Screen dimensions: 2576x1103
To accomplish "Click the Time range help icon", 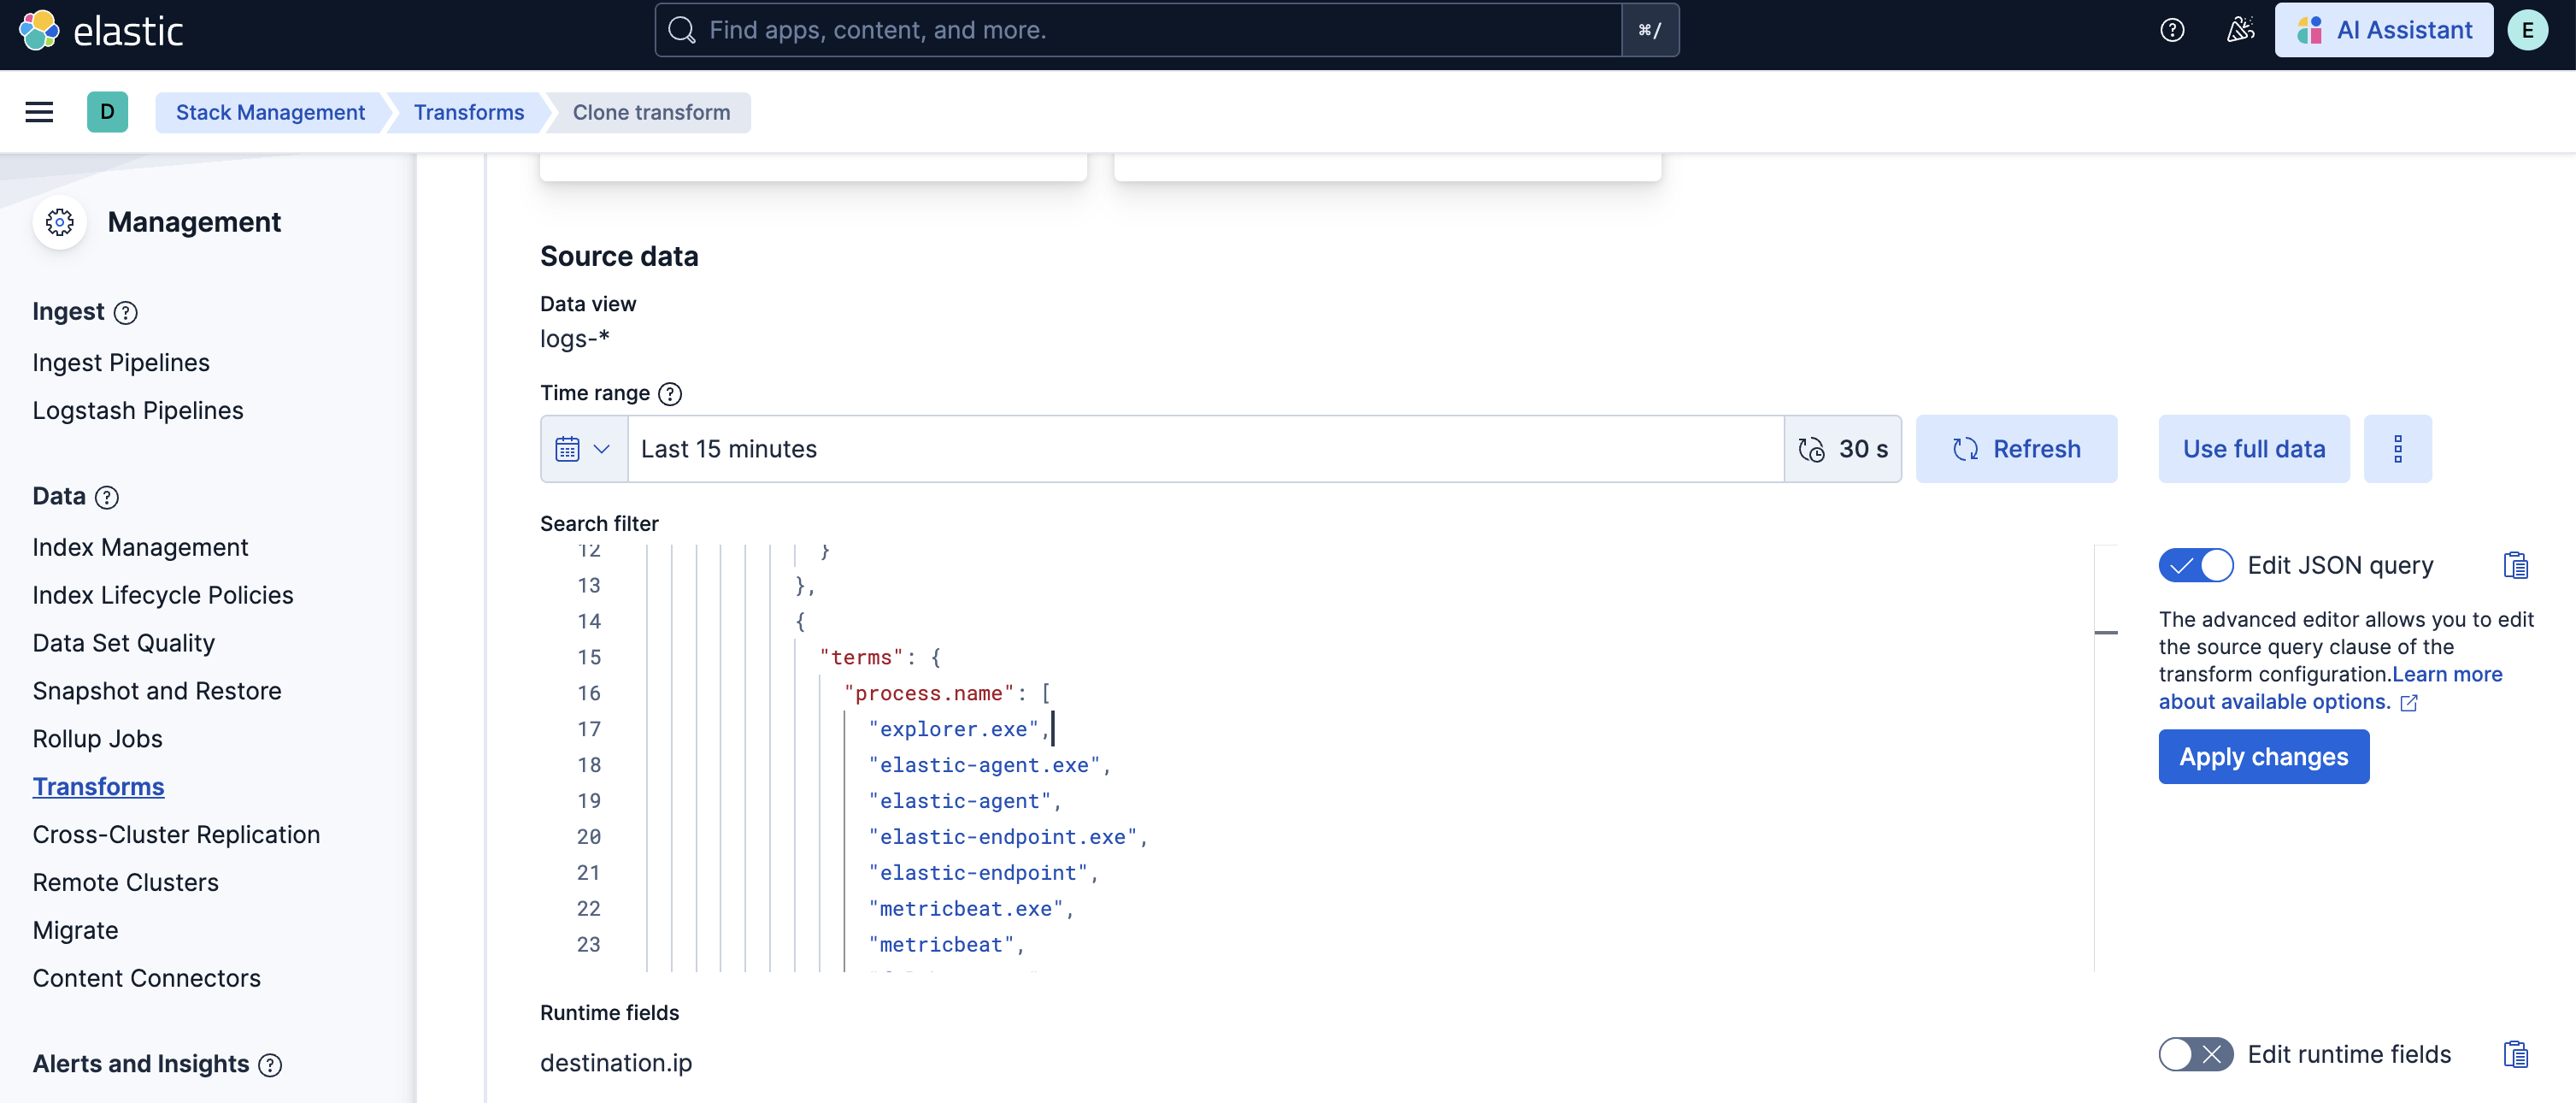I will coord(670,394).
